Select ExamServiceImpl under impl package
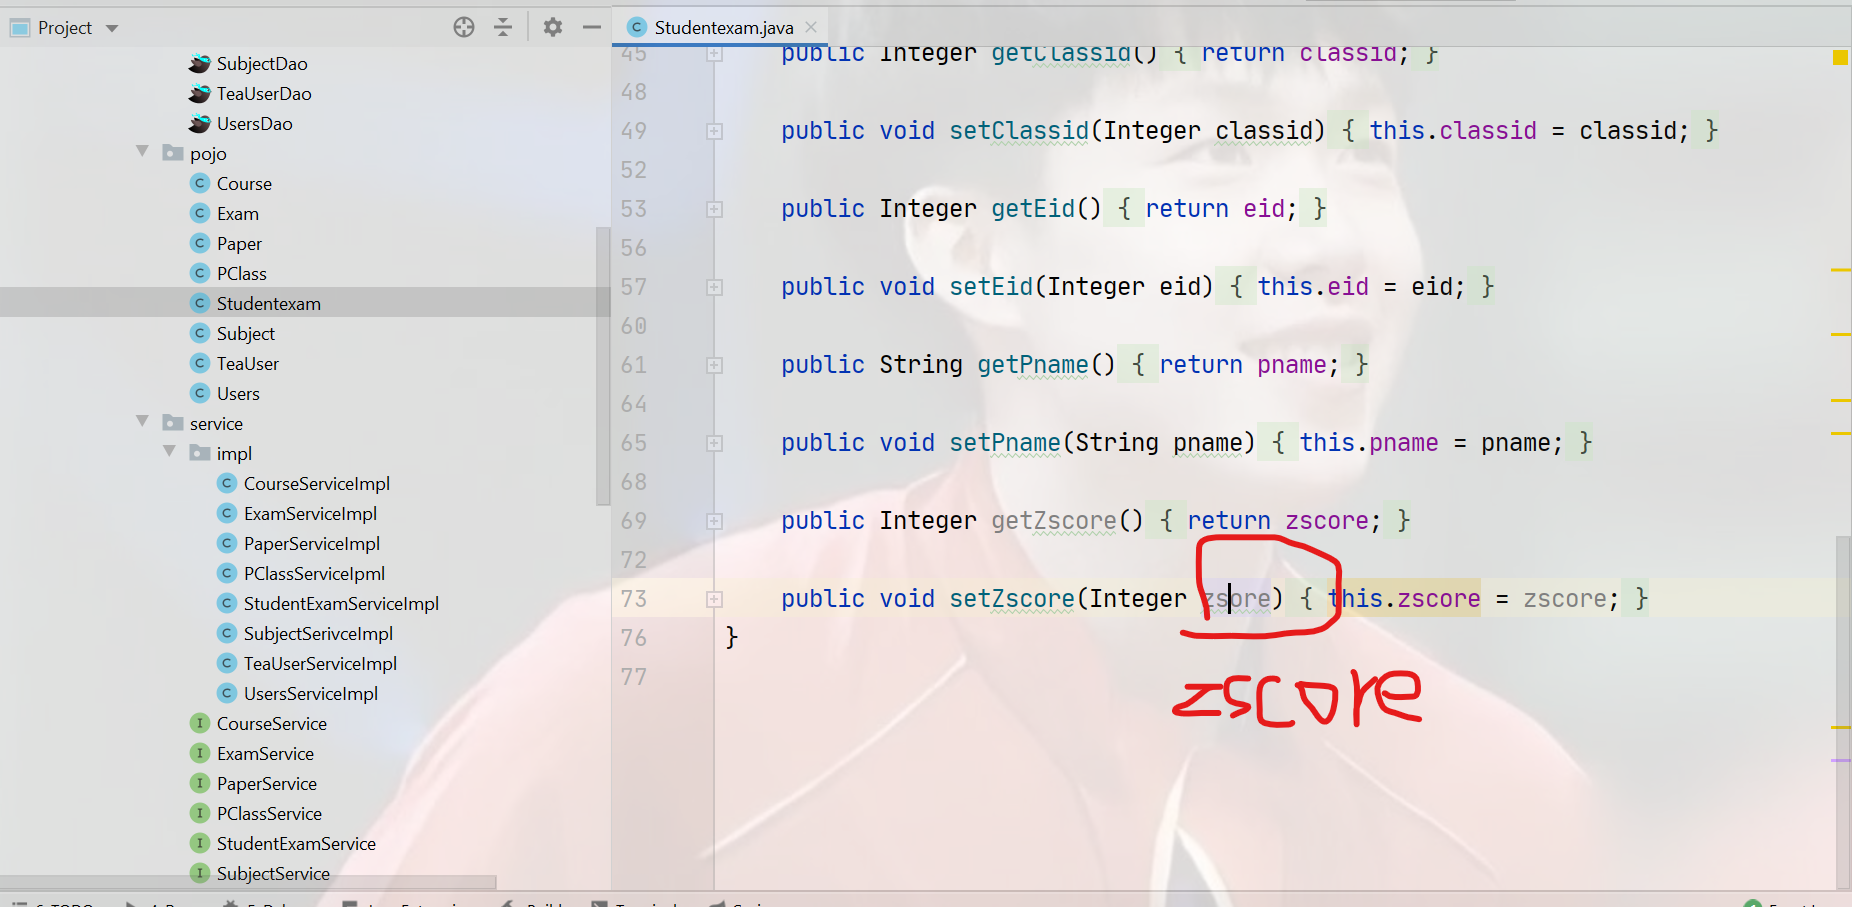 coord(310,513)
